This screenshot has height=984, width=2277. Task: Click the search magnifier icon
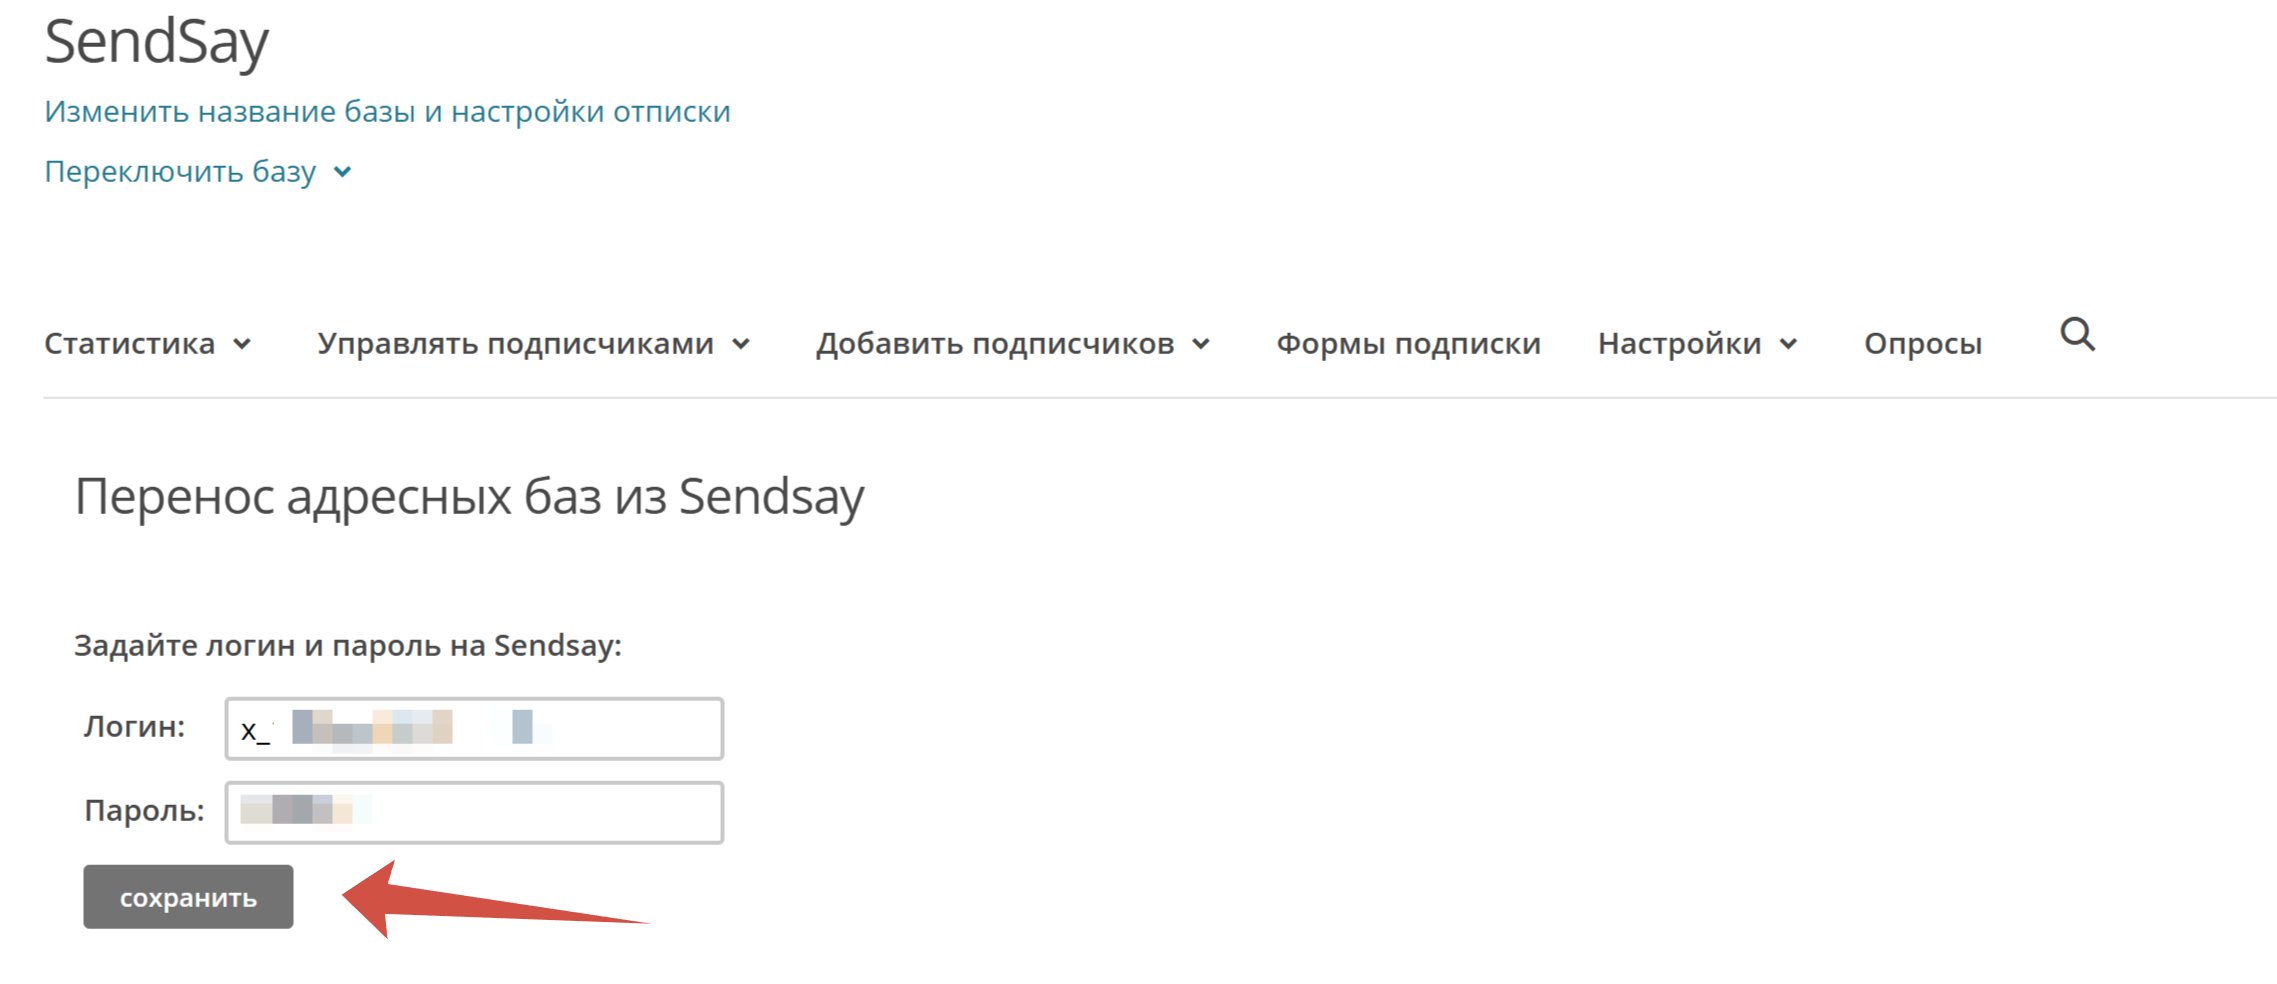point(2077,334)
